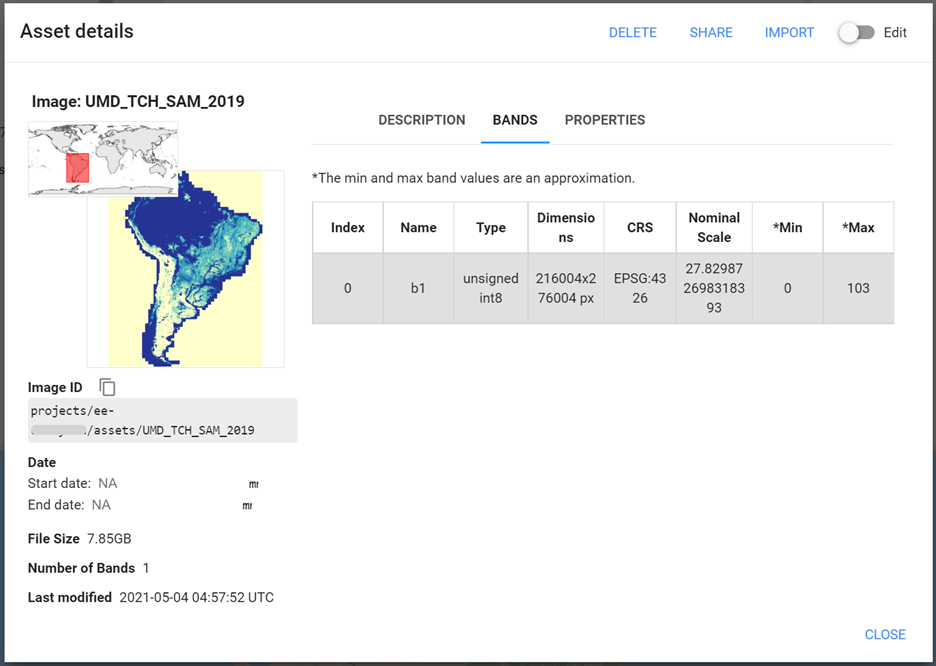Open the SHARE dialog for the asset
Image resolution: width=936 pixels, height=666 pixels.
[711, 32]
